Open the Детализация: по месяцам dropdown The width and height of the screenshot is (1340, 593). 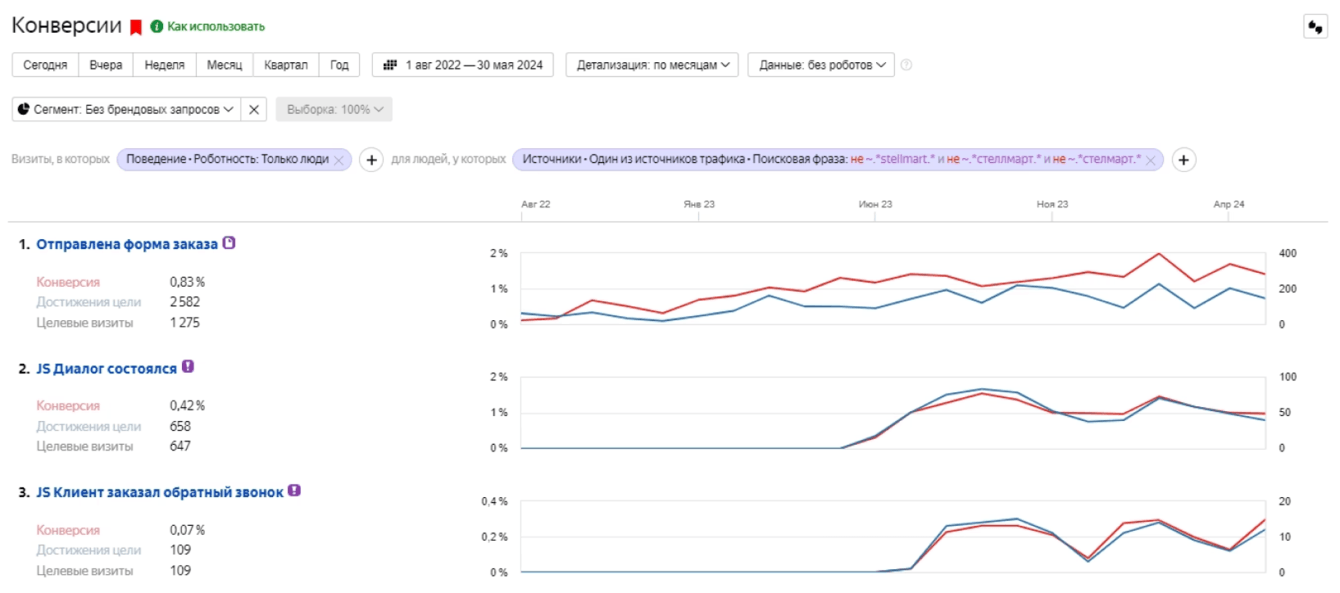tap(652, 65)
